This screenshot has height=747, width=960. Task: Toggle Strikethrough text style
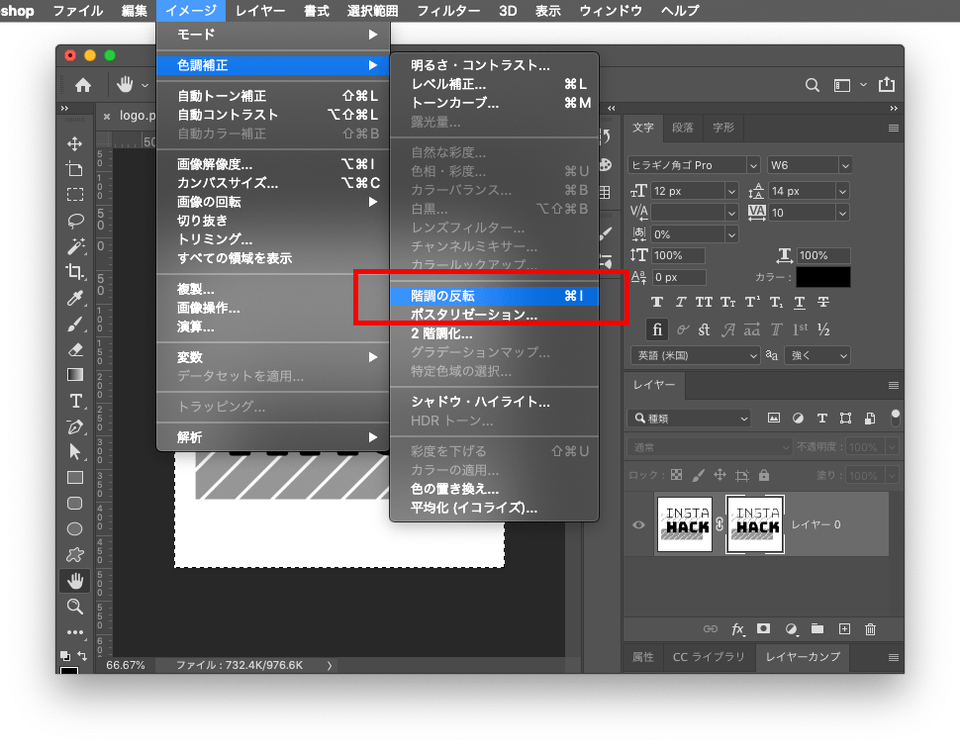coord(823,302)
